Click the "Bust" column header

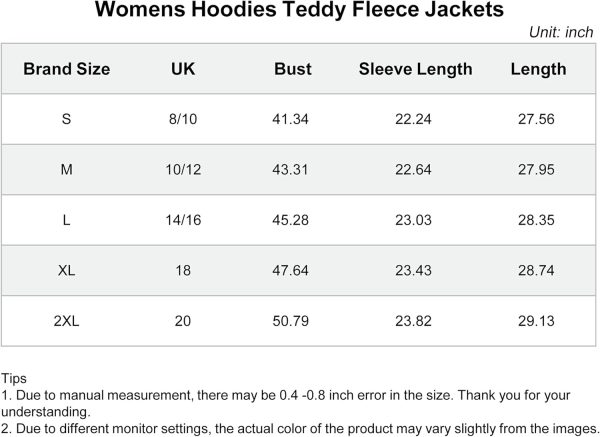point(293,70)
